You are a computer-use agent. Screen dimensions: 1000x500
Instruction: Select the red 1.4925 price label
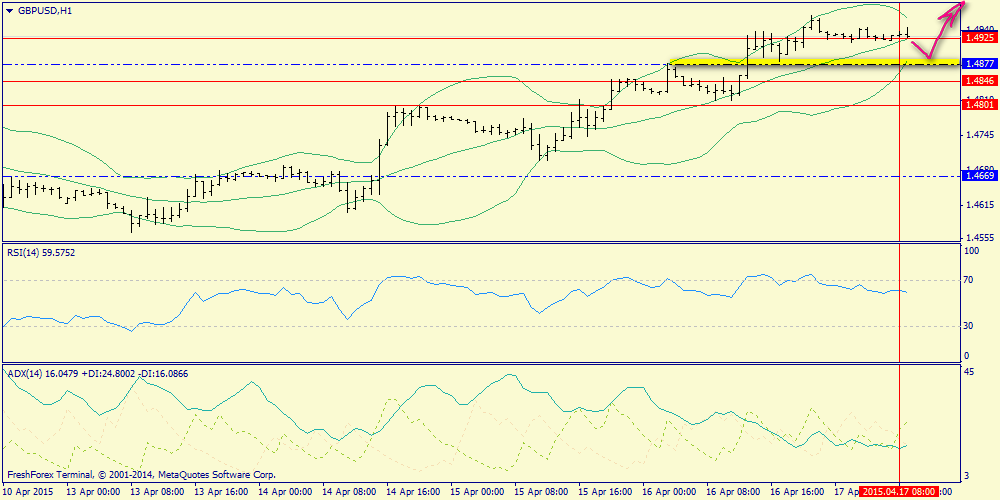point(978,38)
